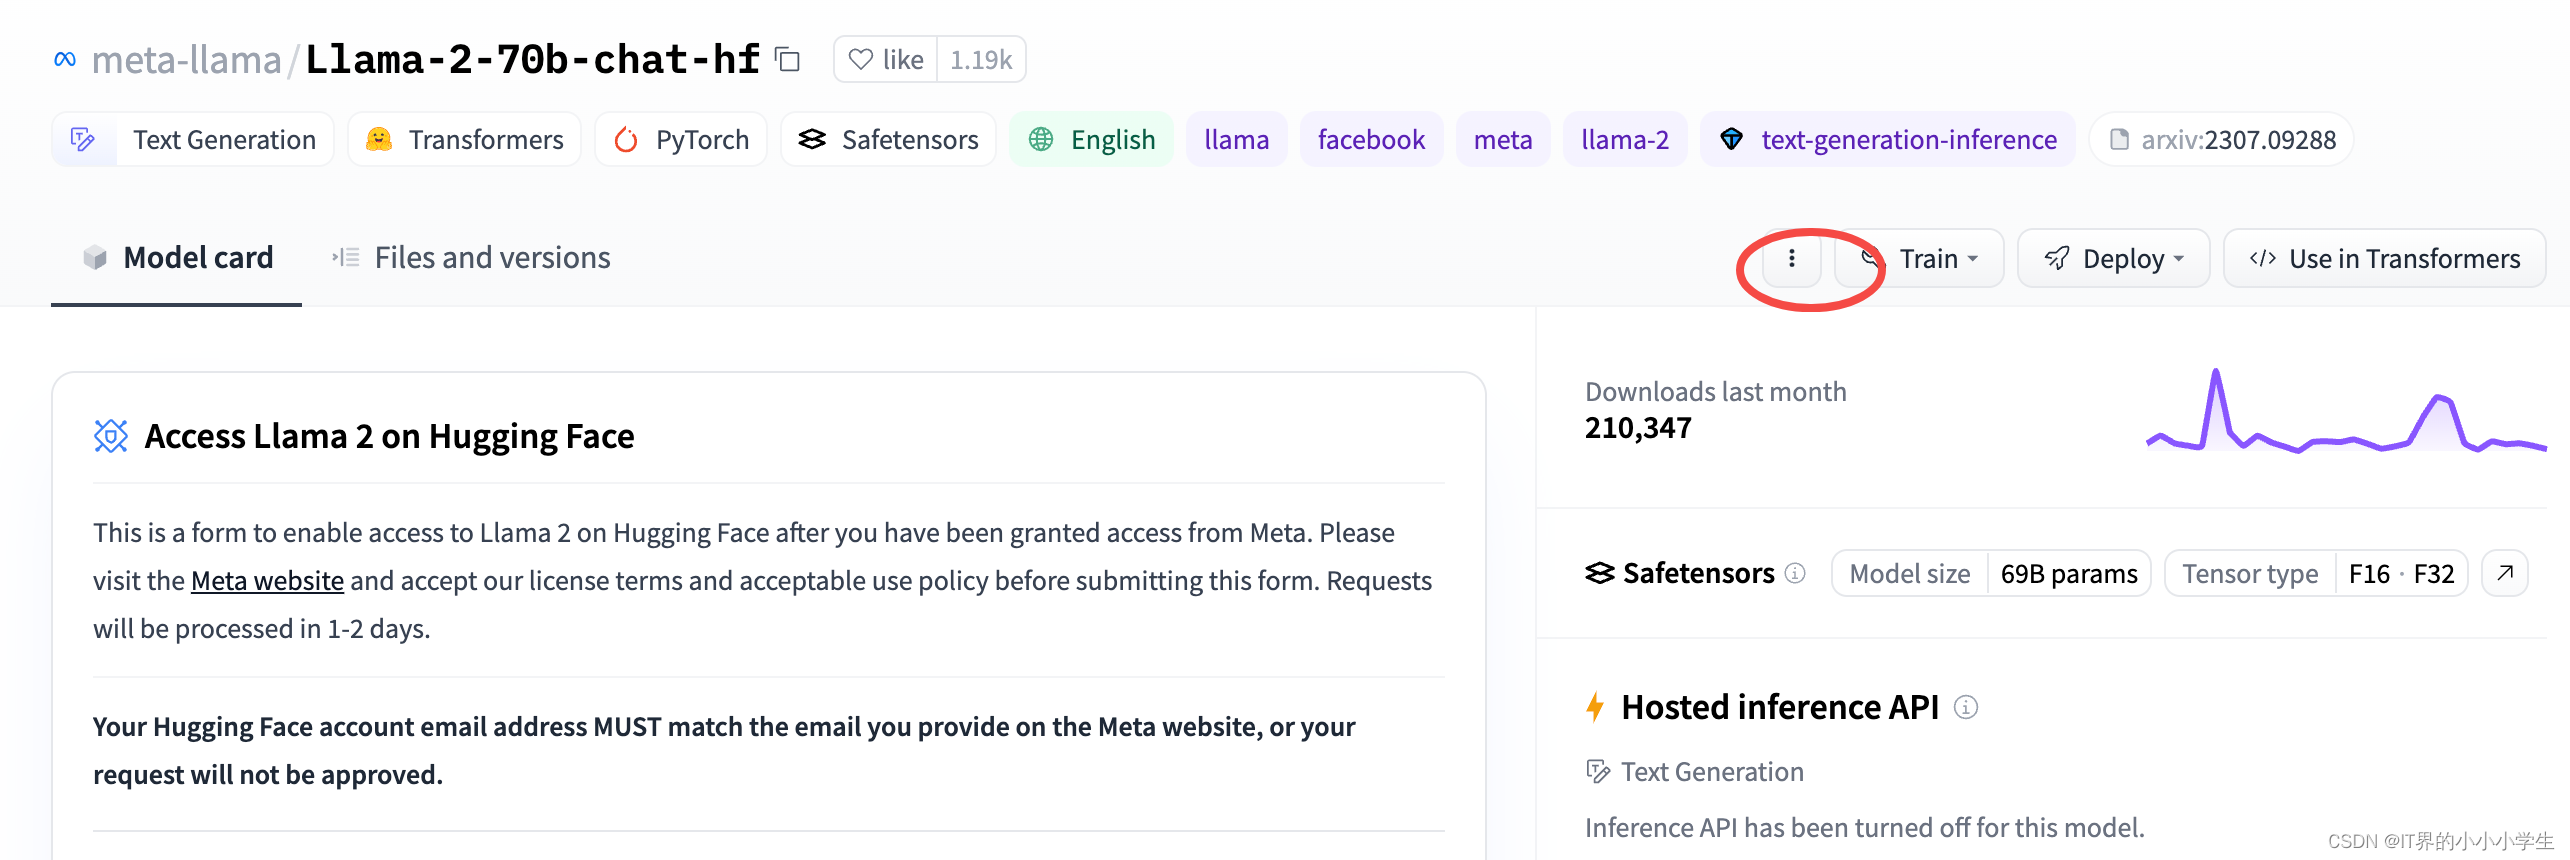The width and height of the screenshot is (2570, 860).
Task: Click Access Llama 2 on Hugging Face heading
Action: pyautogui.click(x=390, y=436)
